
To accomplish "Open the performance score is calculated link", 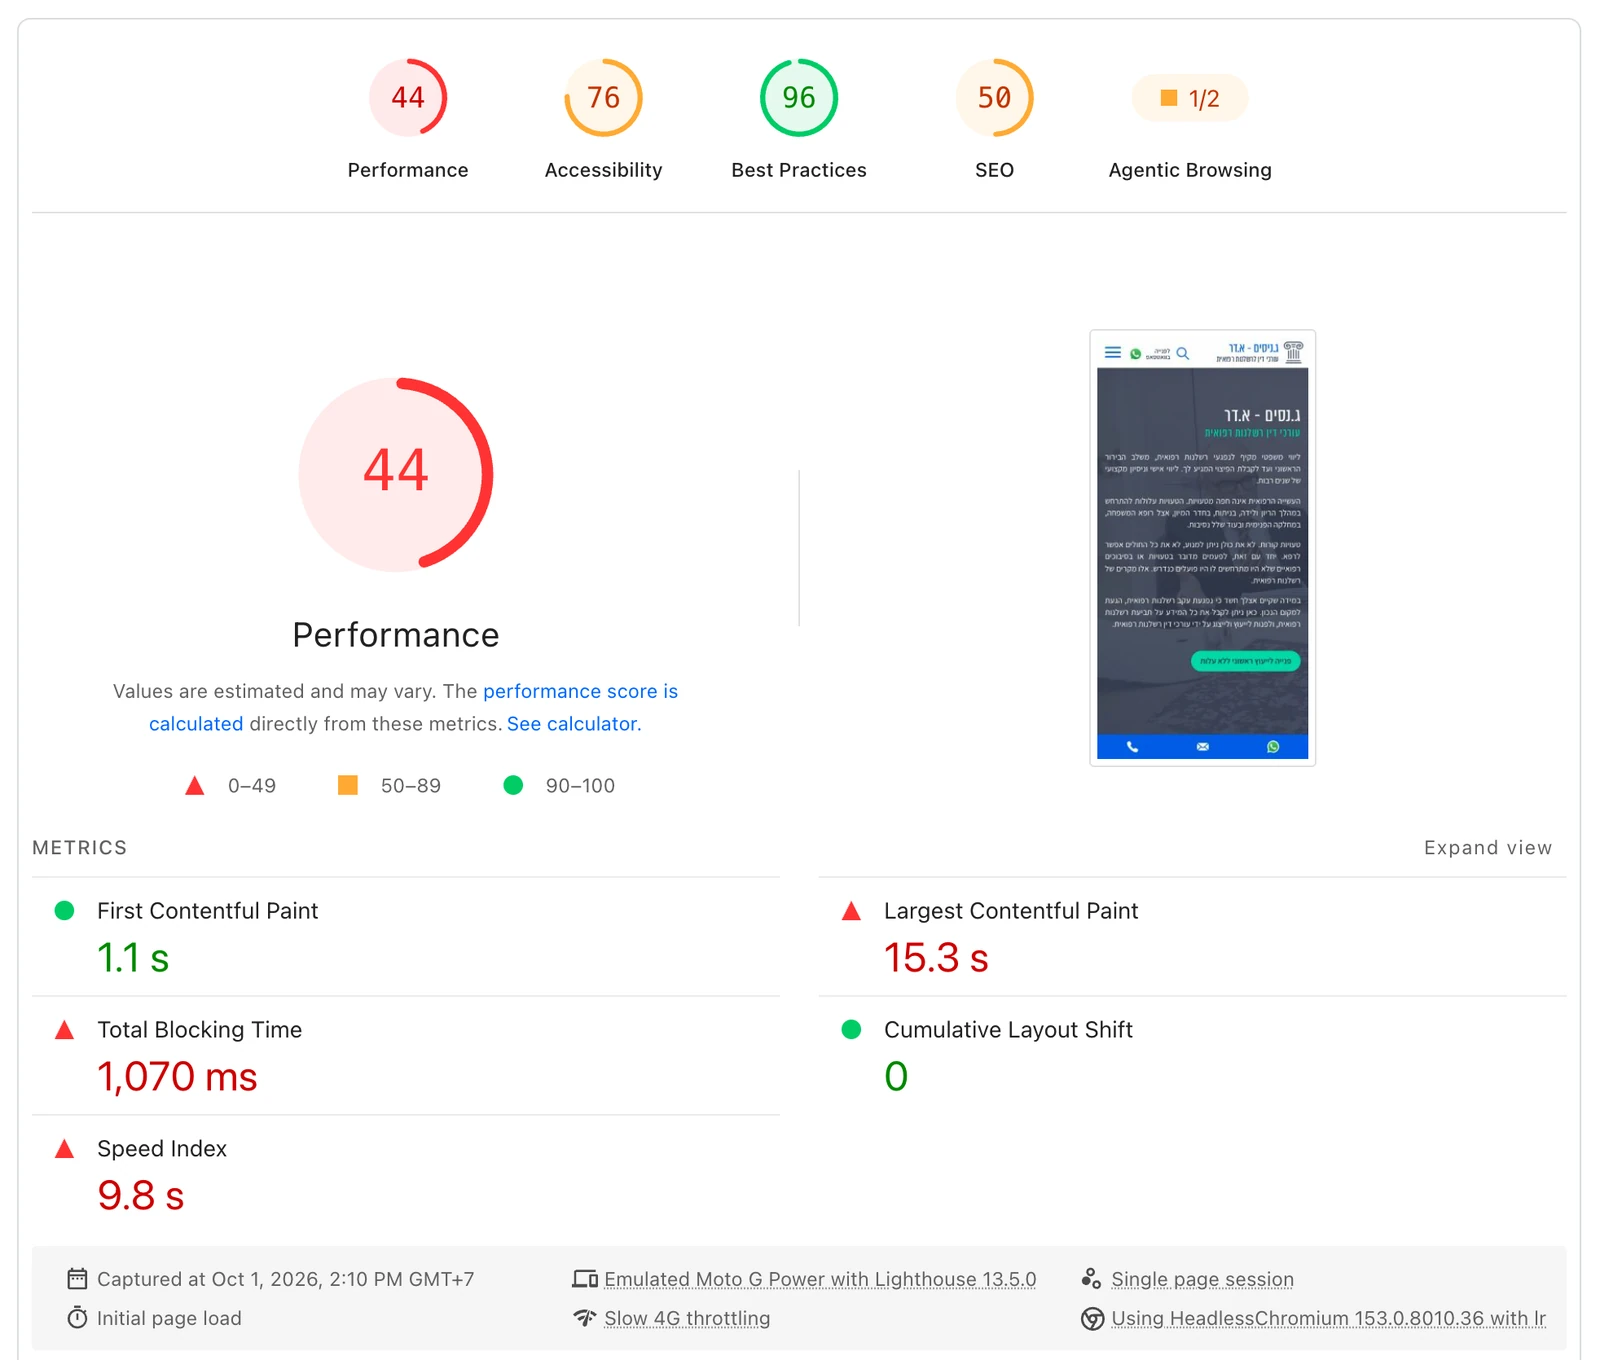I will click(x=580, y=691).
